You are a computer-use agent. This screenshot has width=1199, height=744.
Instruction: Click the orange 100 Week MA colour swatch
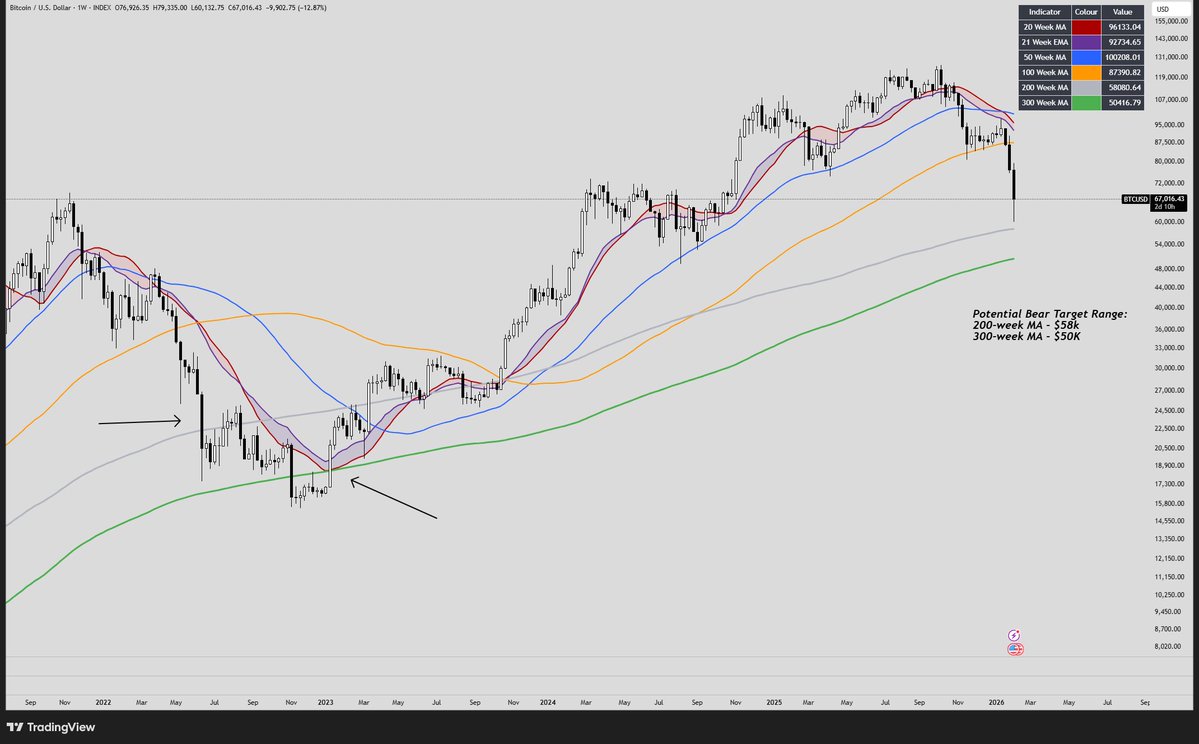pyautogui.click(x=1086, y=73)
